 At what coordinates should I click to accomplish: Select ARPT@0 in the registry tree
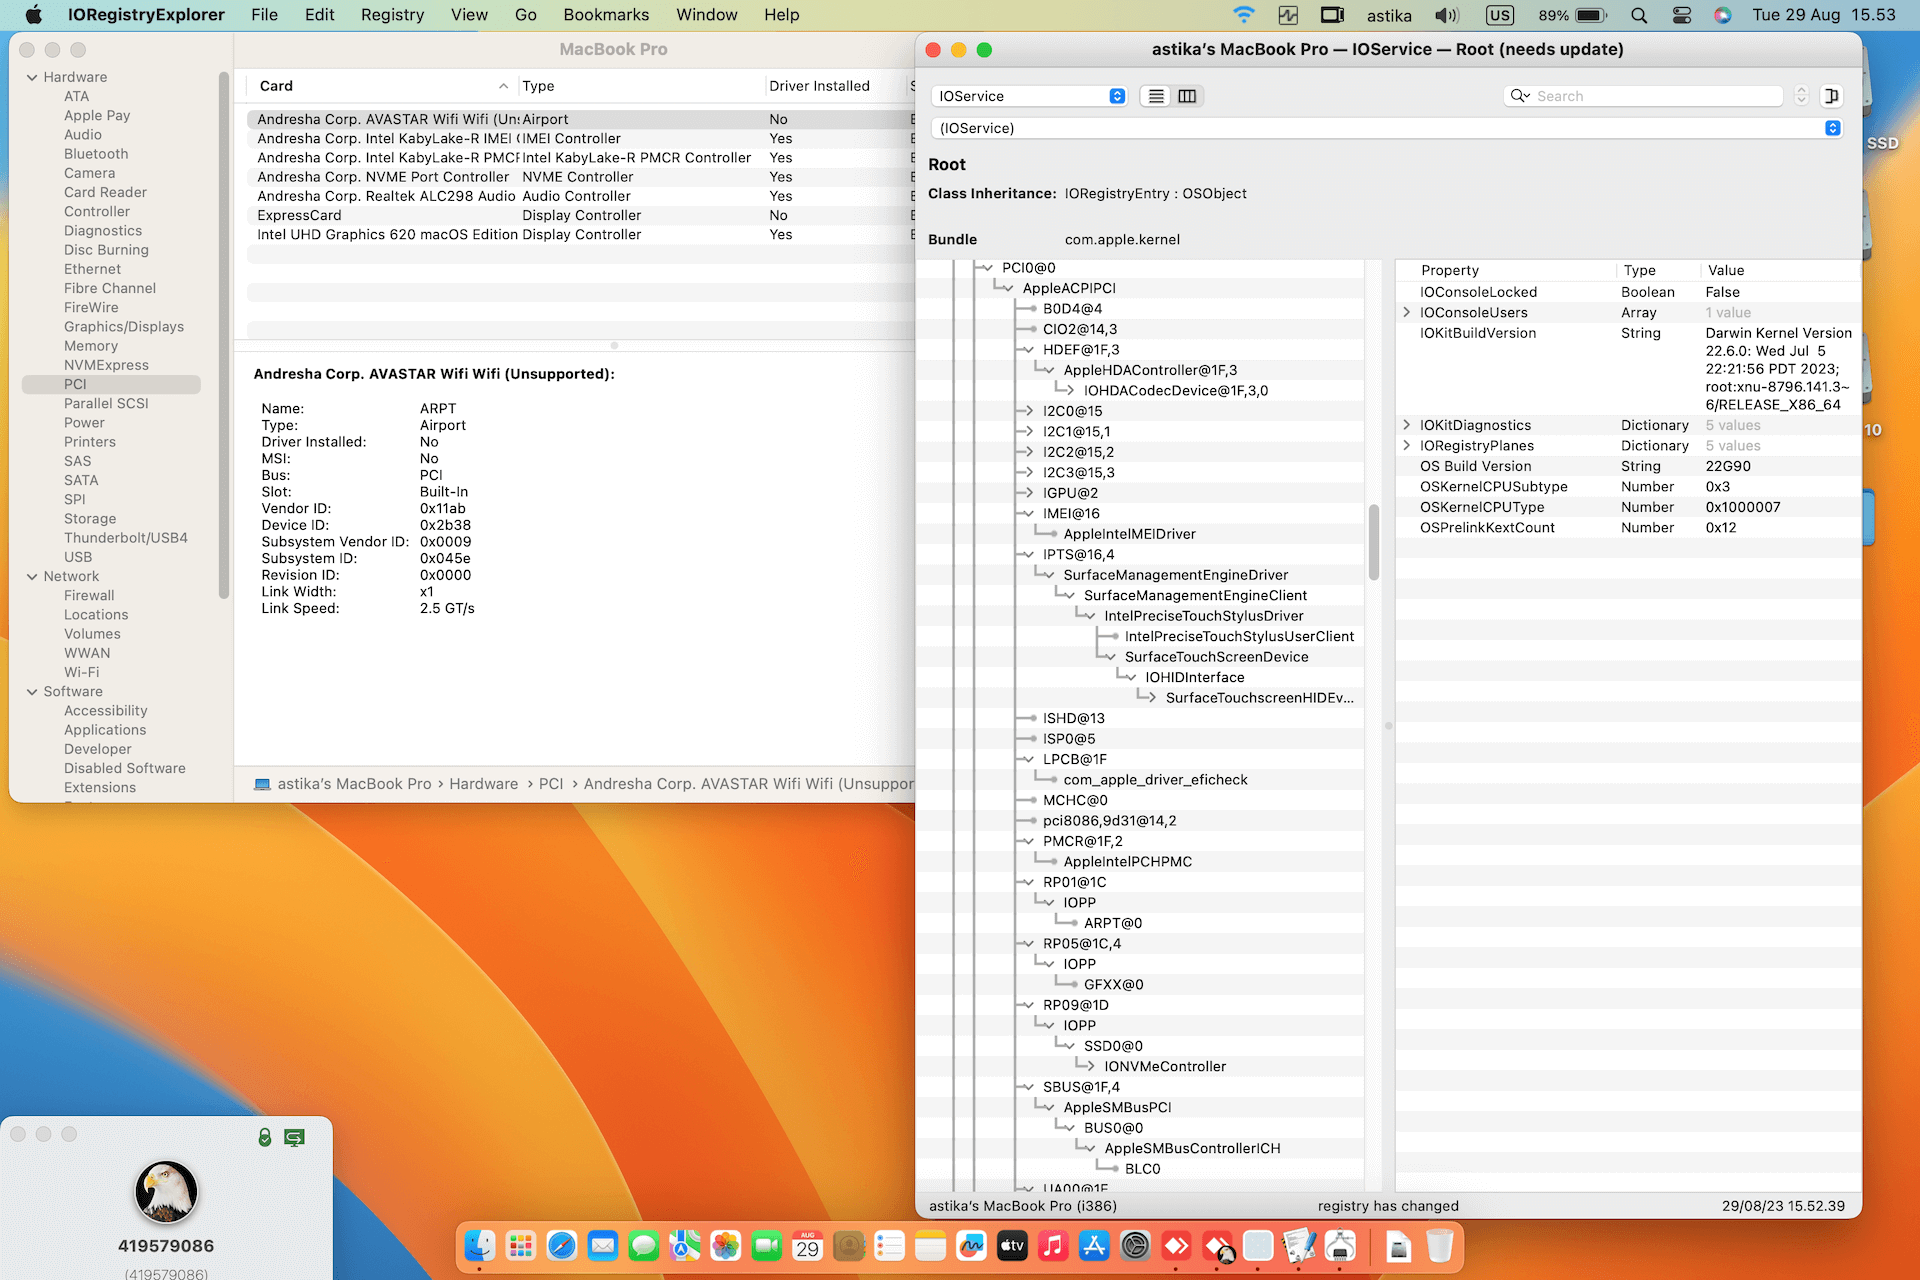click(x=1112, y=923)
